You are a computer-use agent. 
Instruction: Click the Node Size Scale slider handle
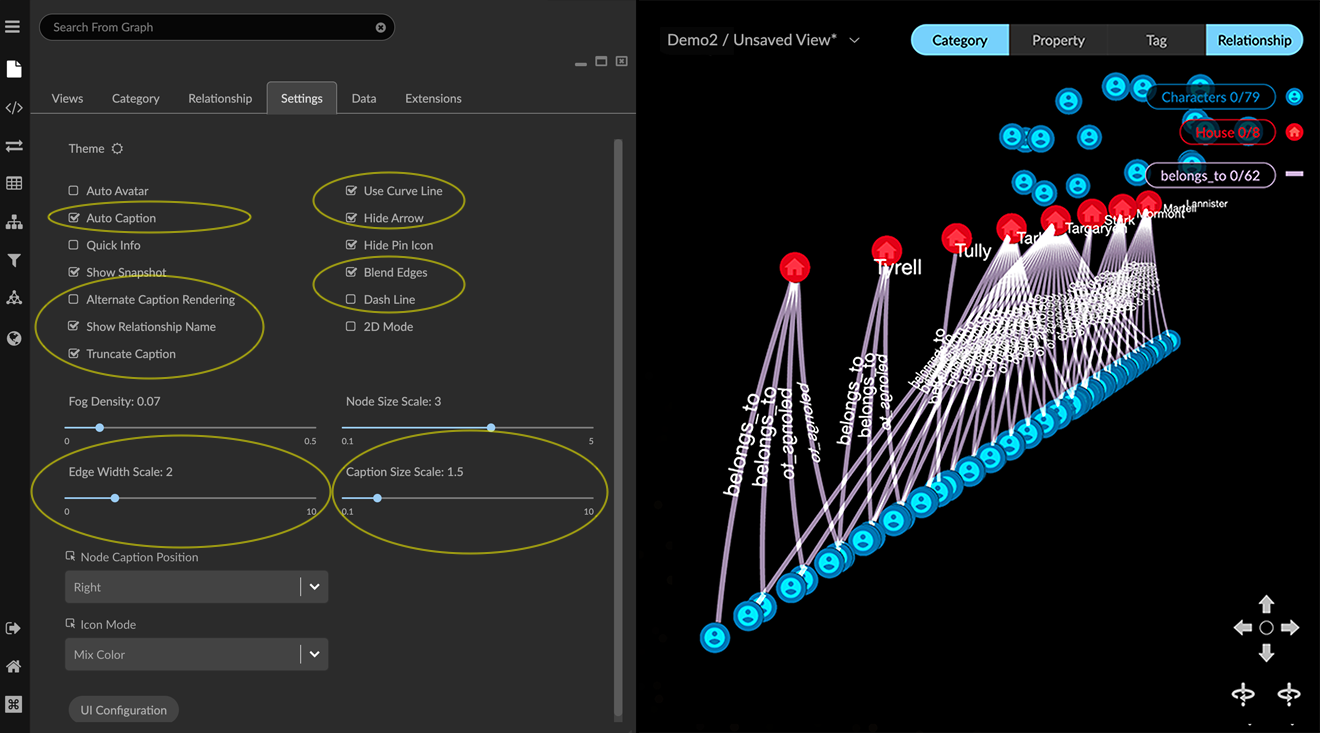click(491, 428)
